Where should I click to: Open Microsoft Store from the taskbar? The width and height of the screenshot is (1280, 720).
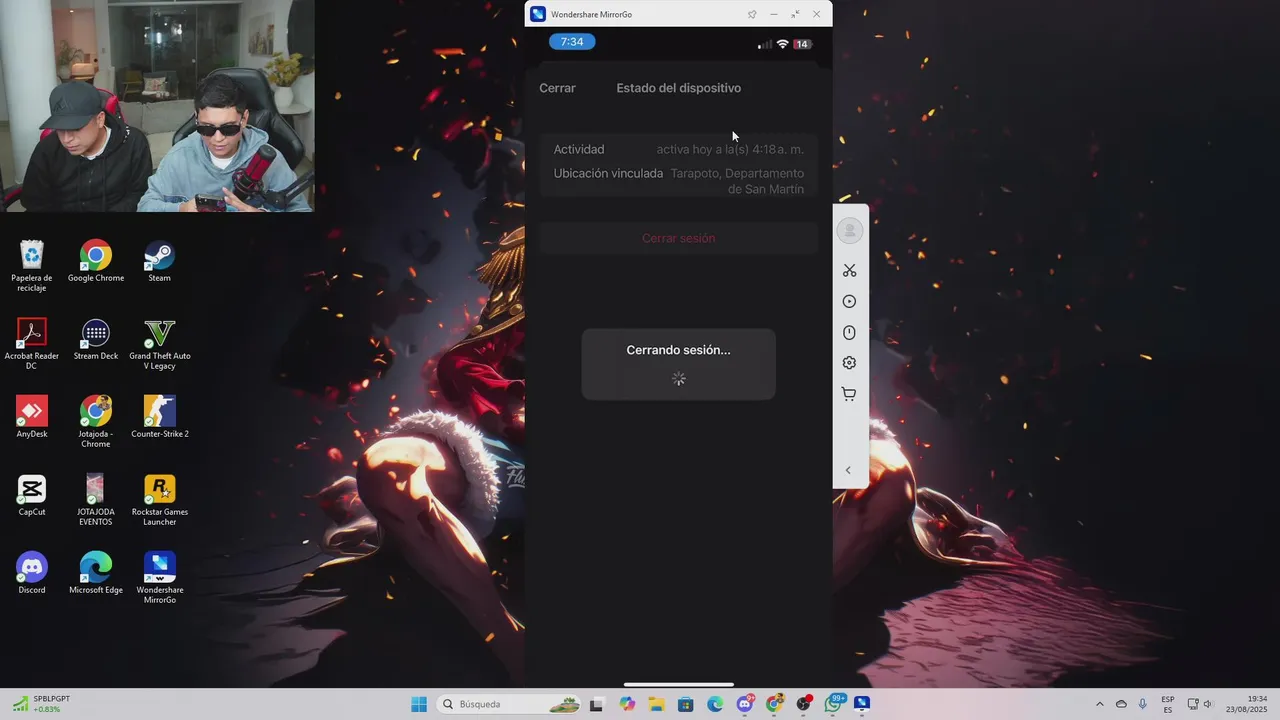pos(686,704)
